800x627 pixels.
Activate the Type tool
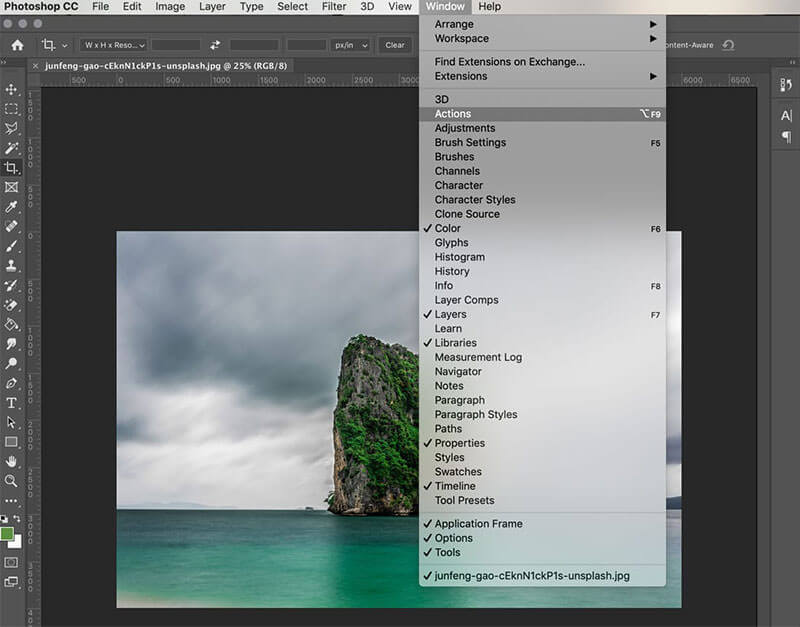click(x=12, y=403)
